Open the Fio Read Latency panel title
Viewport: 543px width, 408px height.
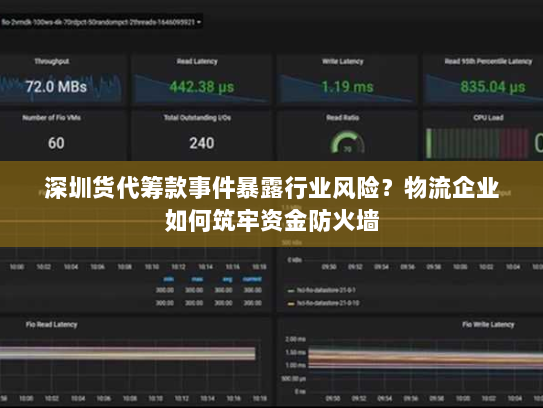pyautogui.click(x=52, y=325)
